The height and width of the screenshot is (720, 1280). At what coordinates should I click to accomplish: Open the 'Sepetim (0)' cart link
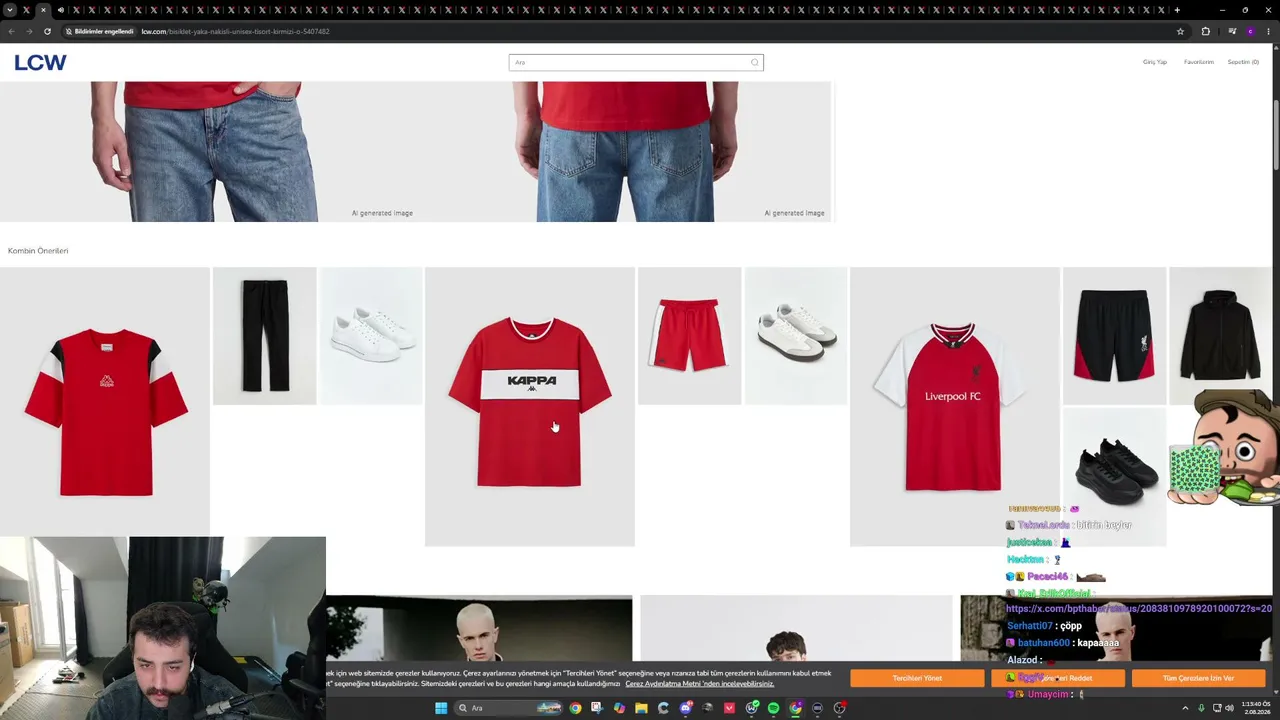point(1243,62)
